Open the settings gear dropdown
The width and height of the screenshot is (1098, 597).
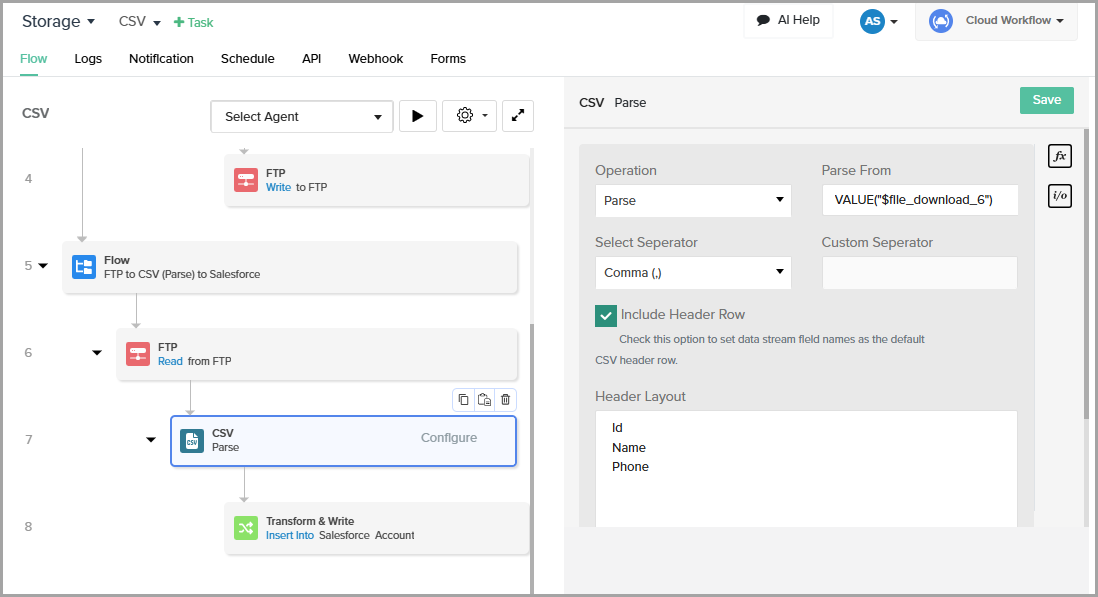469,116
